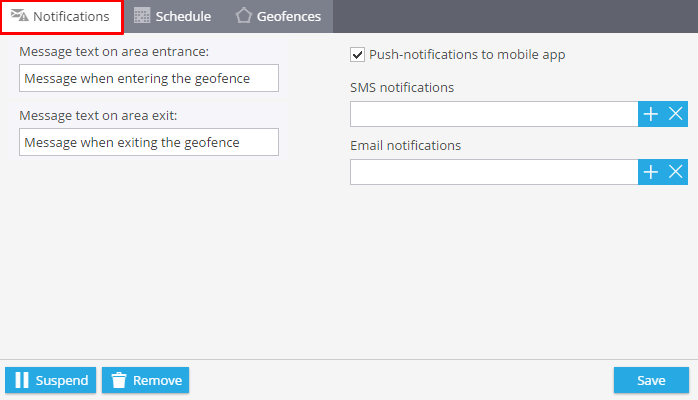Focus the area entrance message text field
This screenshot has height=400, width=698.
pyautogui.click(x=149, y=78)
